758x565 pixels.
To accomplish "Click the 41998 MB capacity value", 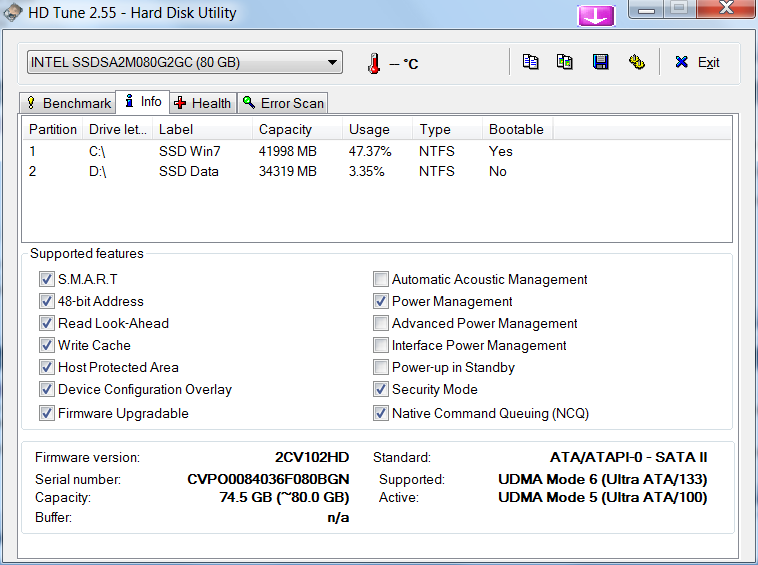I will click(x=288, y=151).
